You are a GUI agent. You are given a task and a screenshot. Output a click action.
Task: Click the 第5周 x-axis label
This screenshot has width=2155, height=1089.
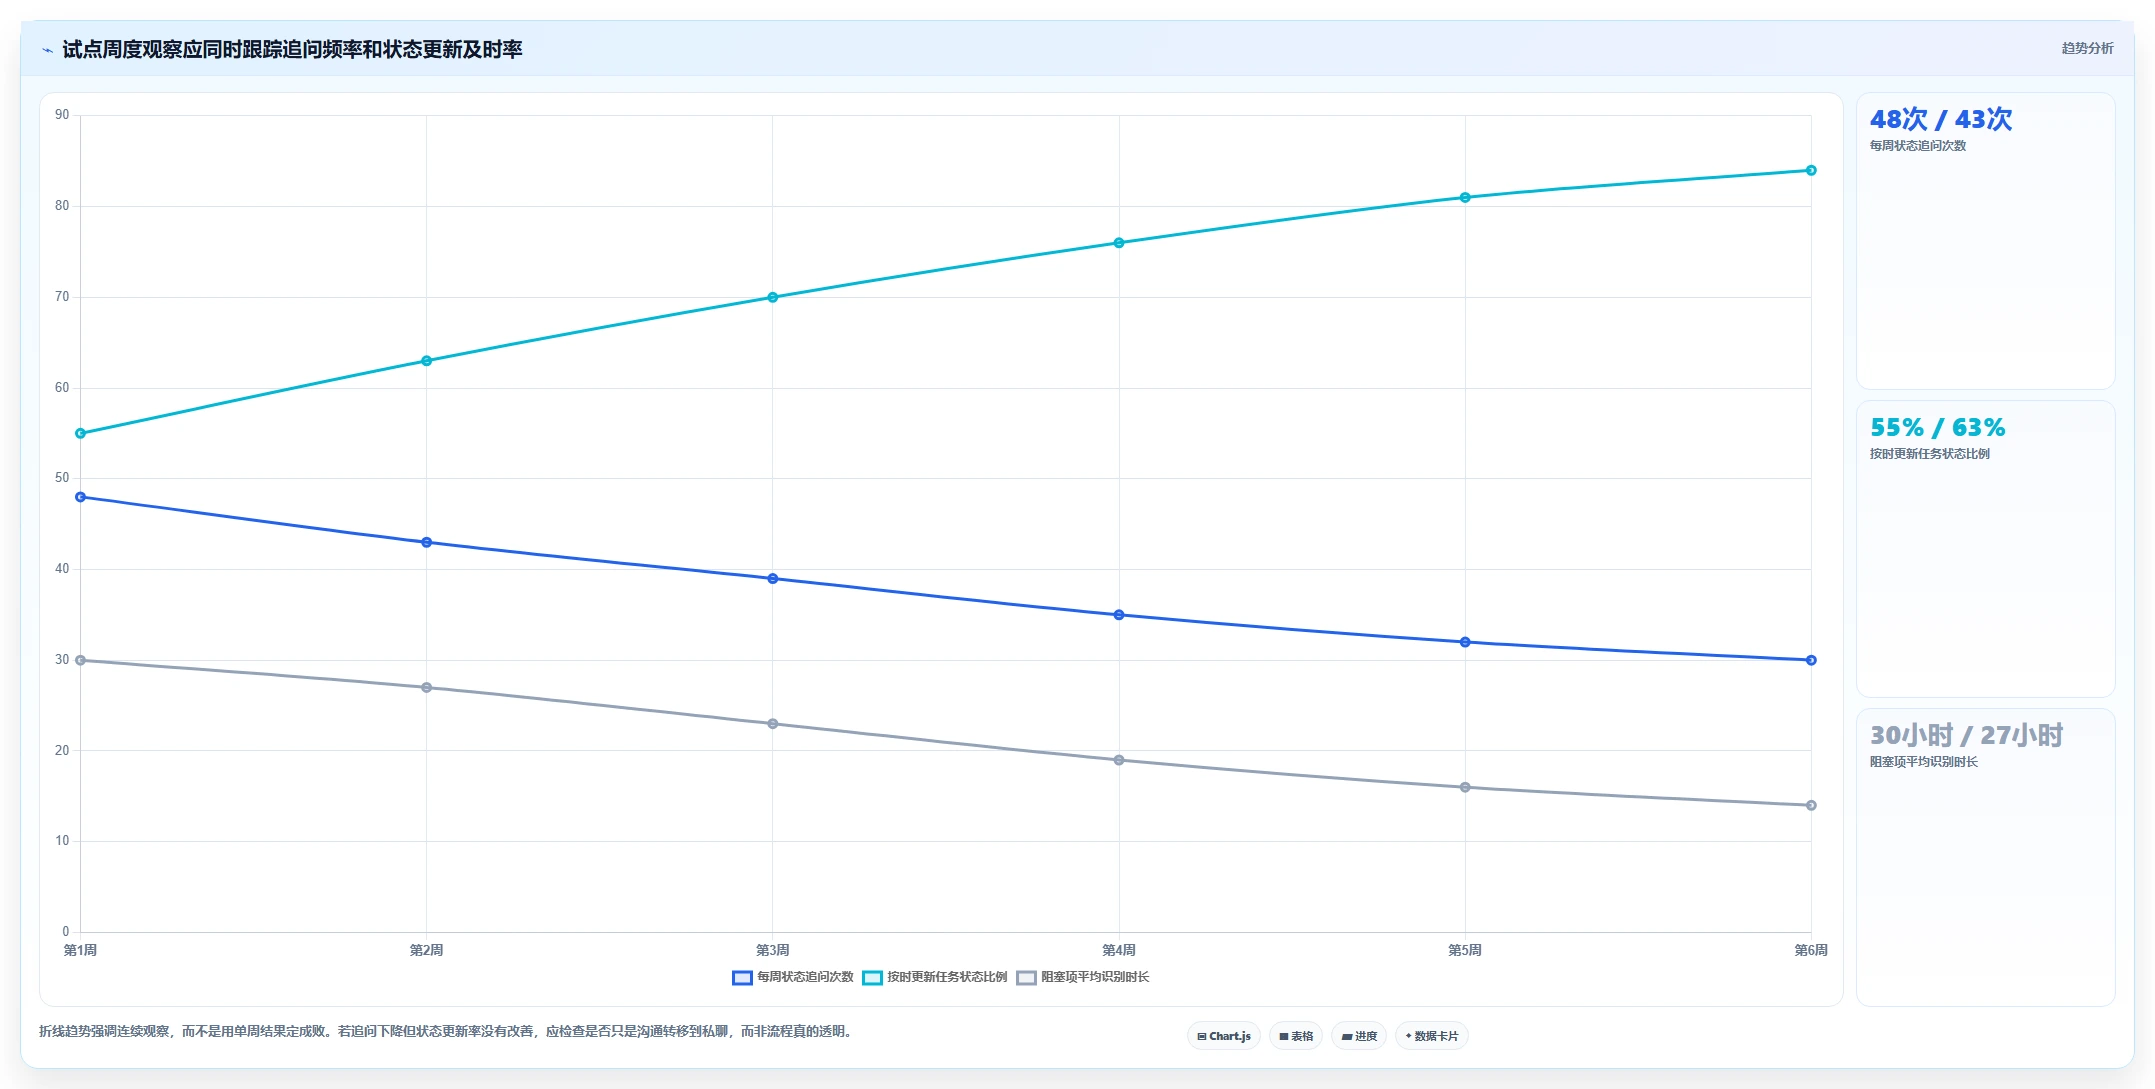click(1465, 950)
